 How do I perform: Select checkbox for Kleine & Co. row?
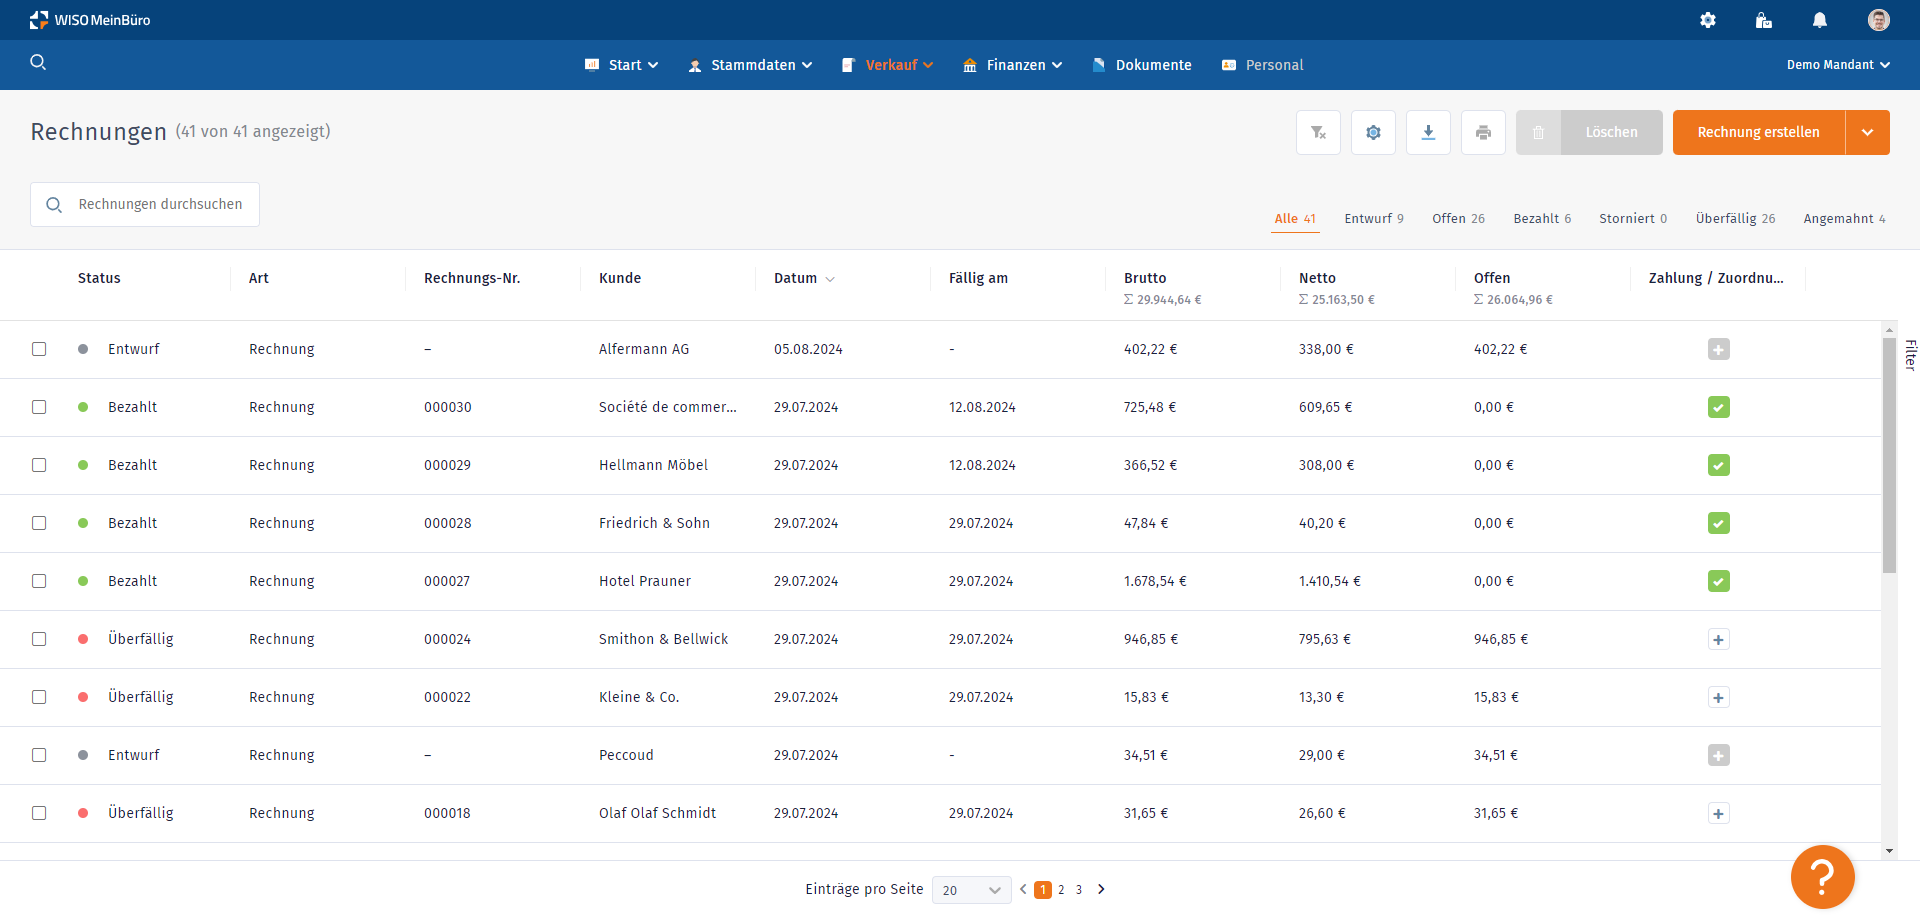[x=39, y=697]
